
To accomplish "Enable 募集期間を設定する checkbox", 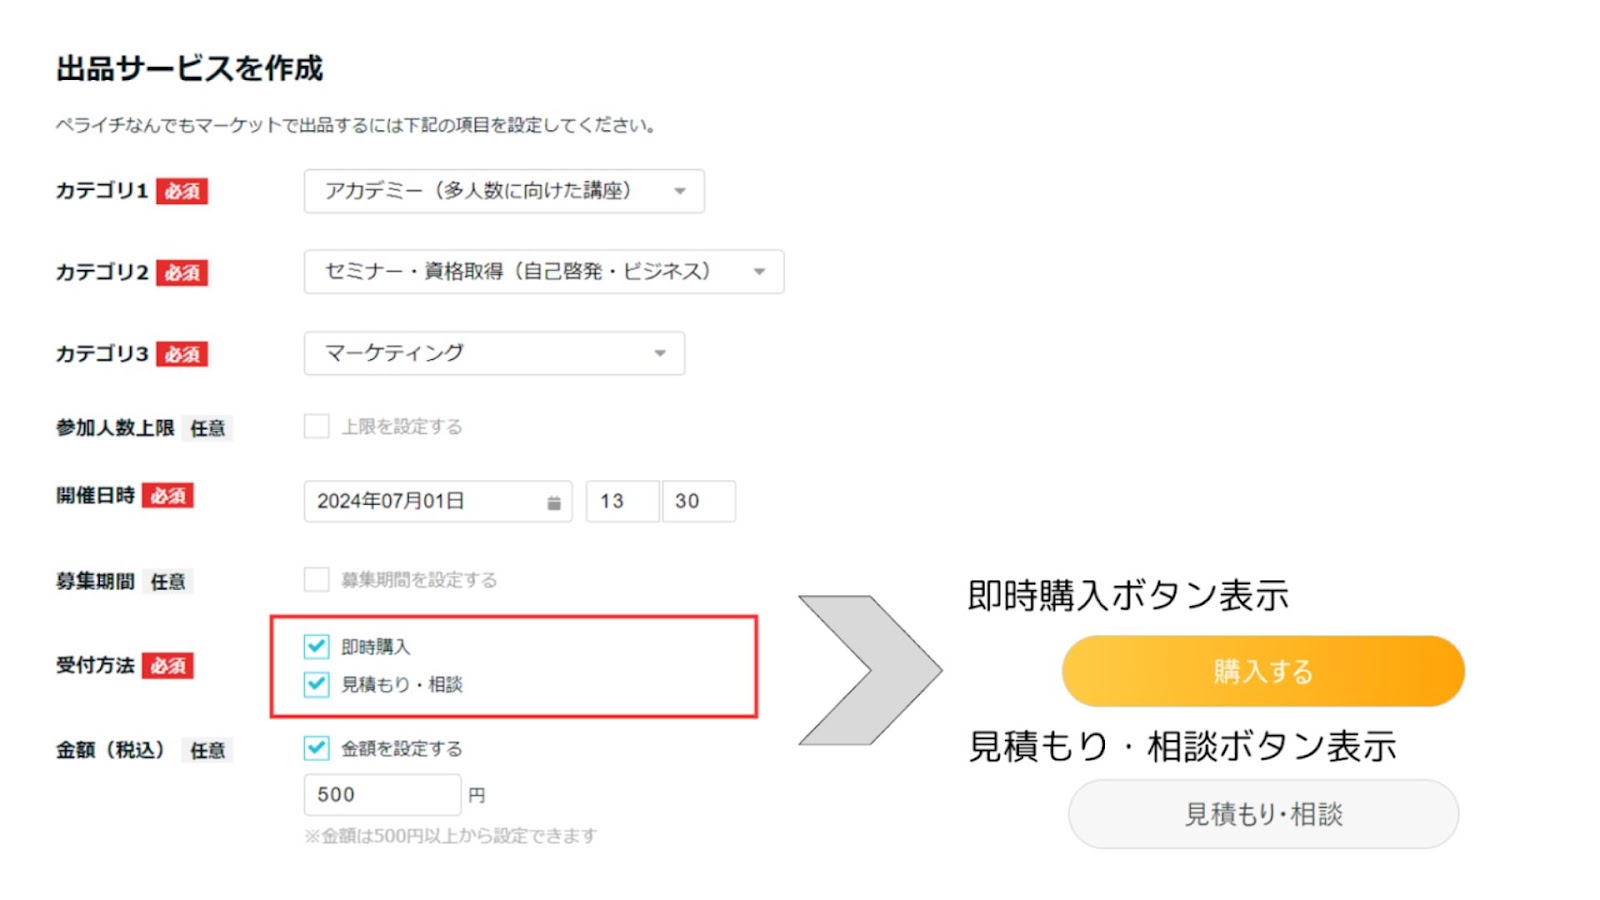I will (x=317, y=580).
